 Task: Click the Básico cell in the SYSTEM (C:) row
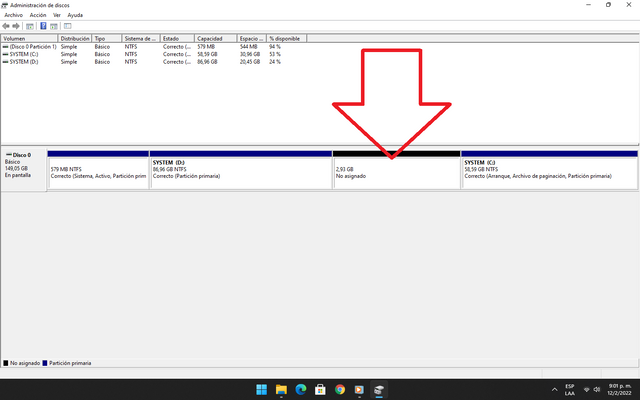click(102, 54)
